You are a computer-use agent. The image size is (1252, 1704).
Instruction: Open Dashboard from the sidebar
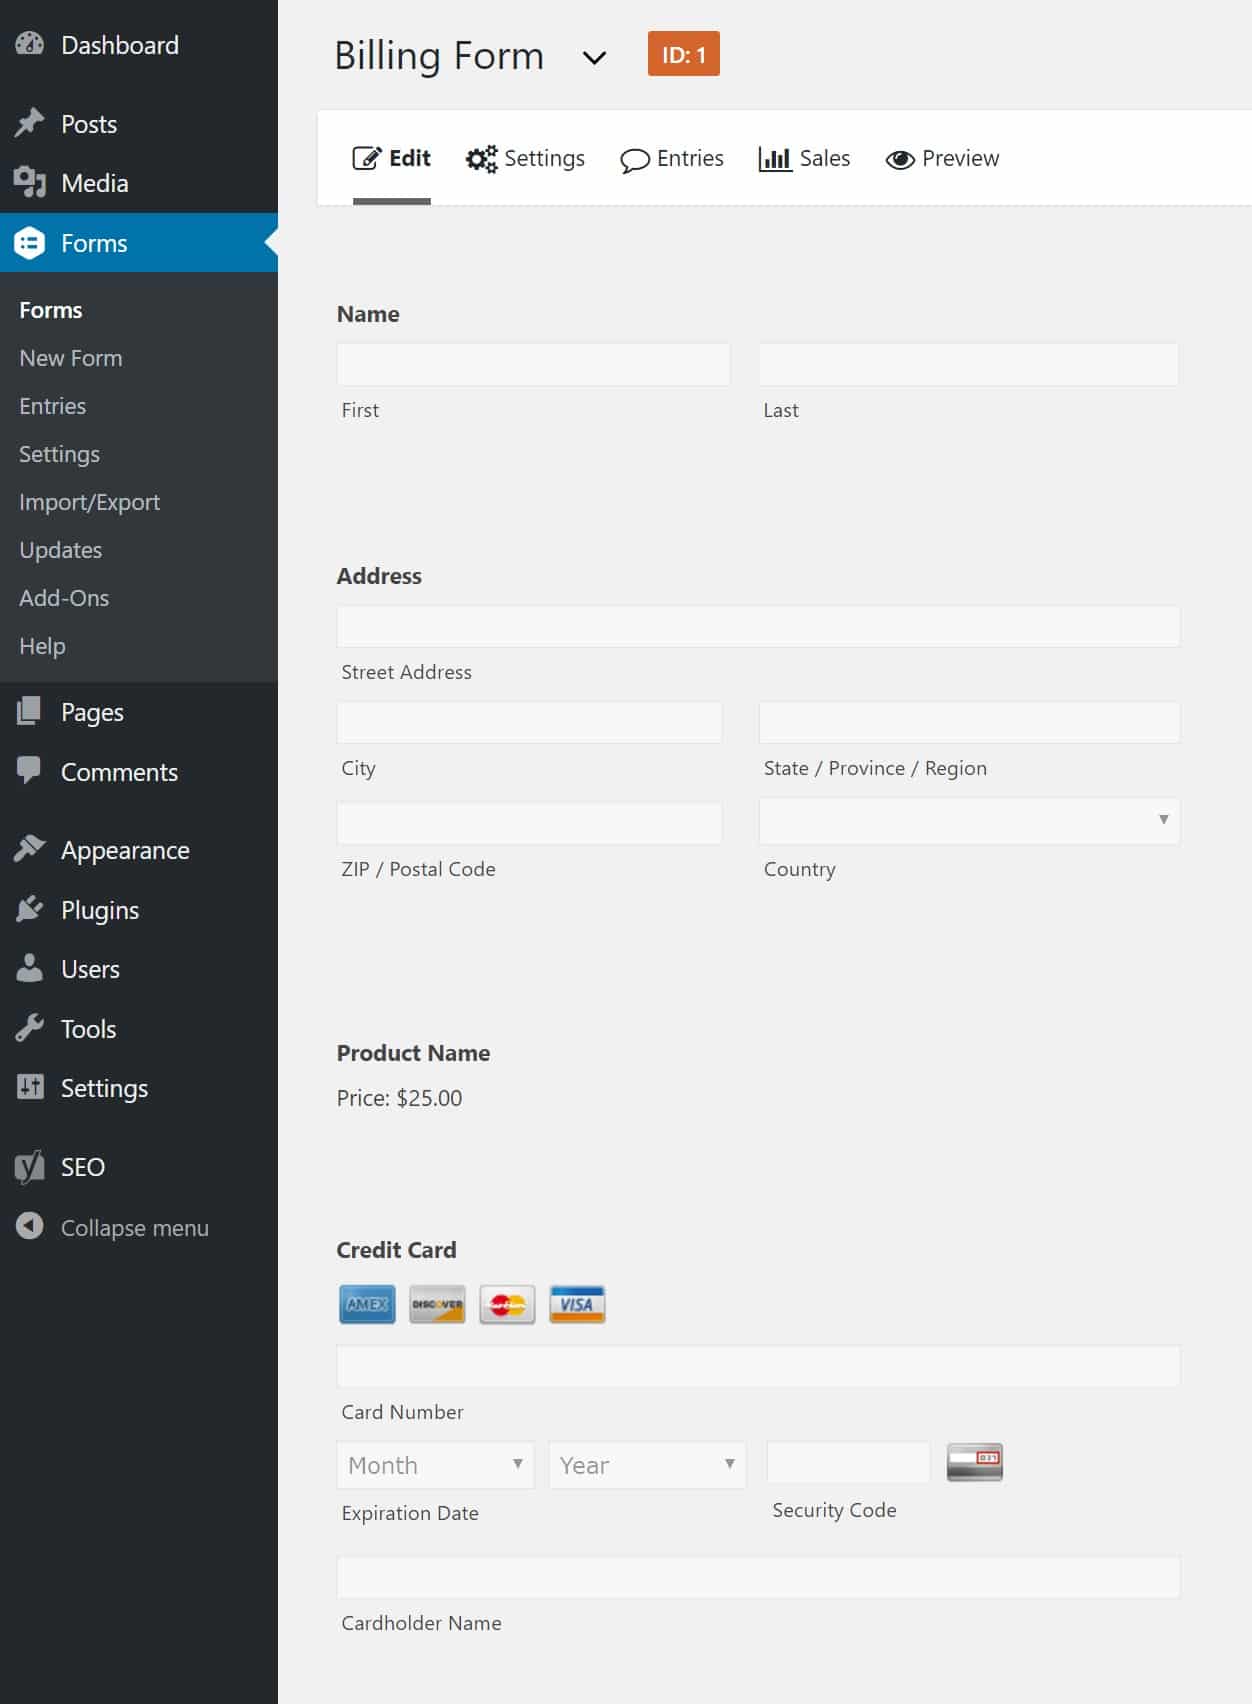(119, 45)
